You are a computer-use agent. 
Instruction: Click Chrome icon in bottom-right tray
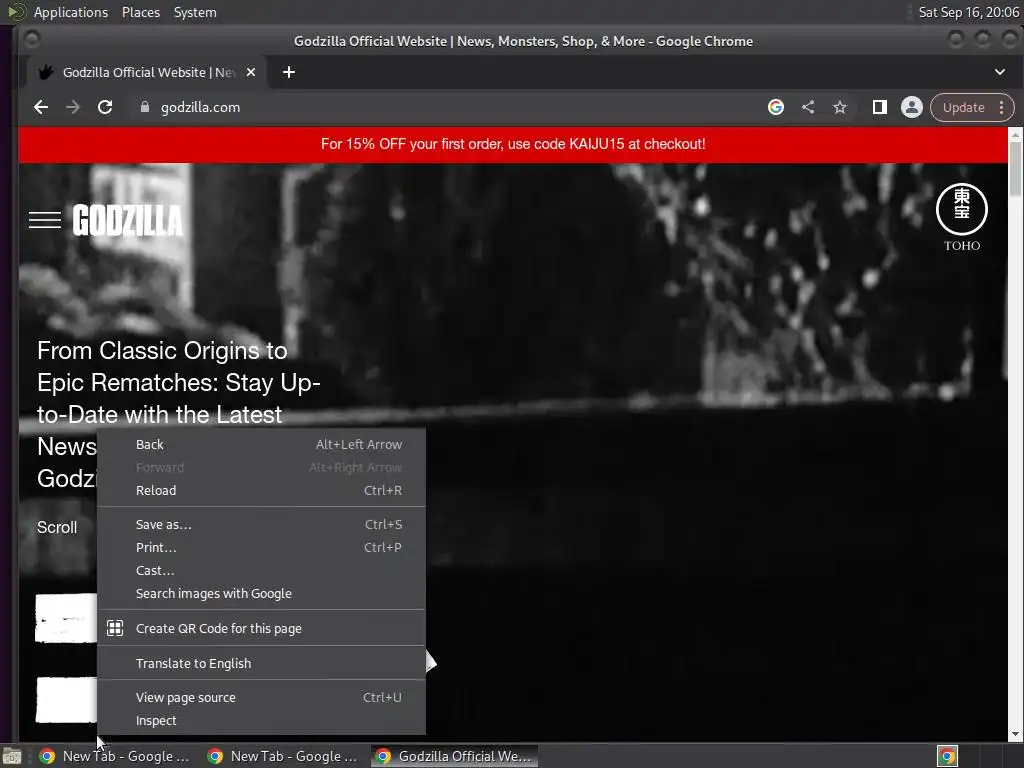click(x=947, y=756)
